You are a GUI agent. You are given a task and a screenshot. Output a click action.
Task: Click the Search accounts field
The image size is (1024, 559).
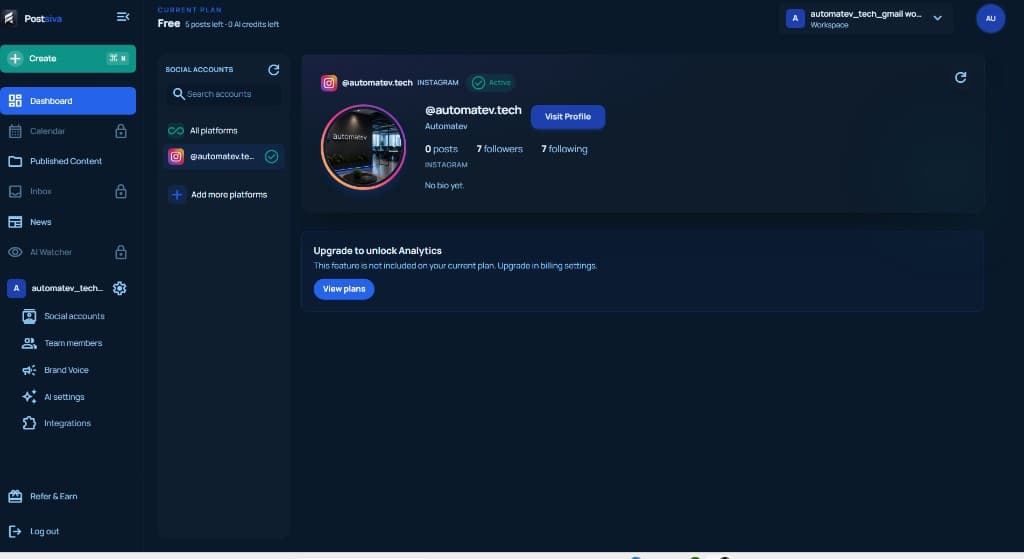pyautogui.click(x=223, y=94)
